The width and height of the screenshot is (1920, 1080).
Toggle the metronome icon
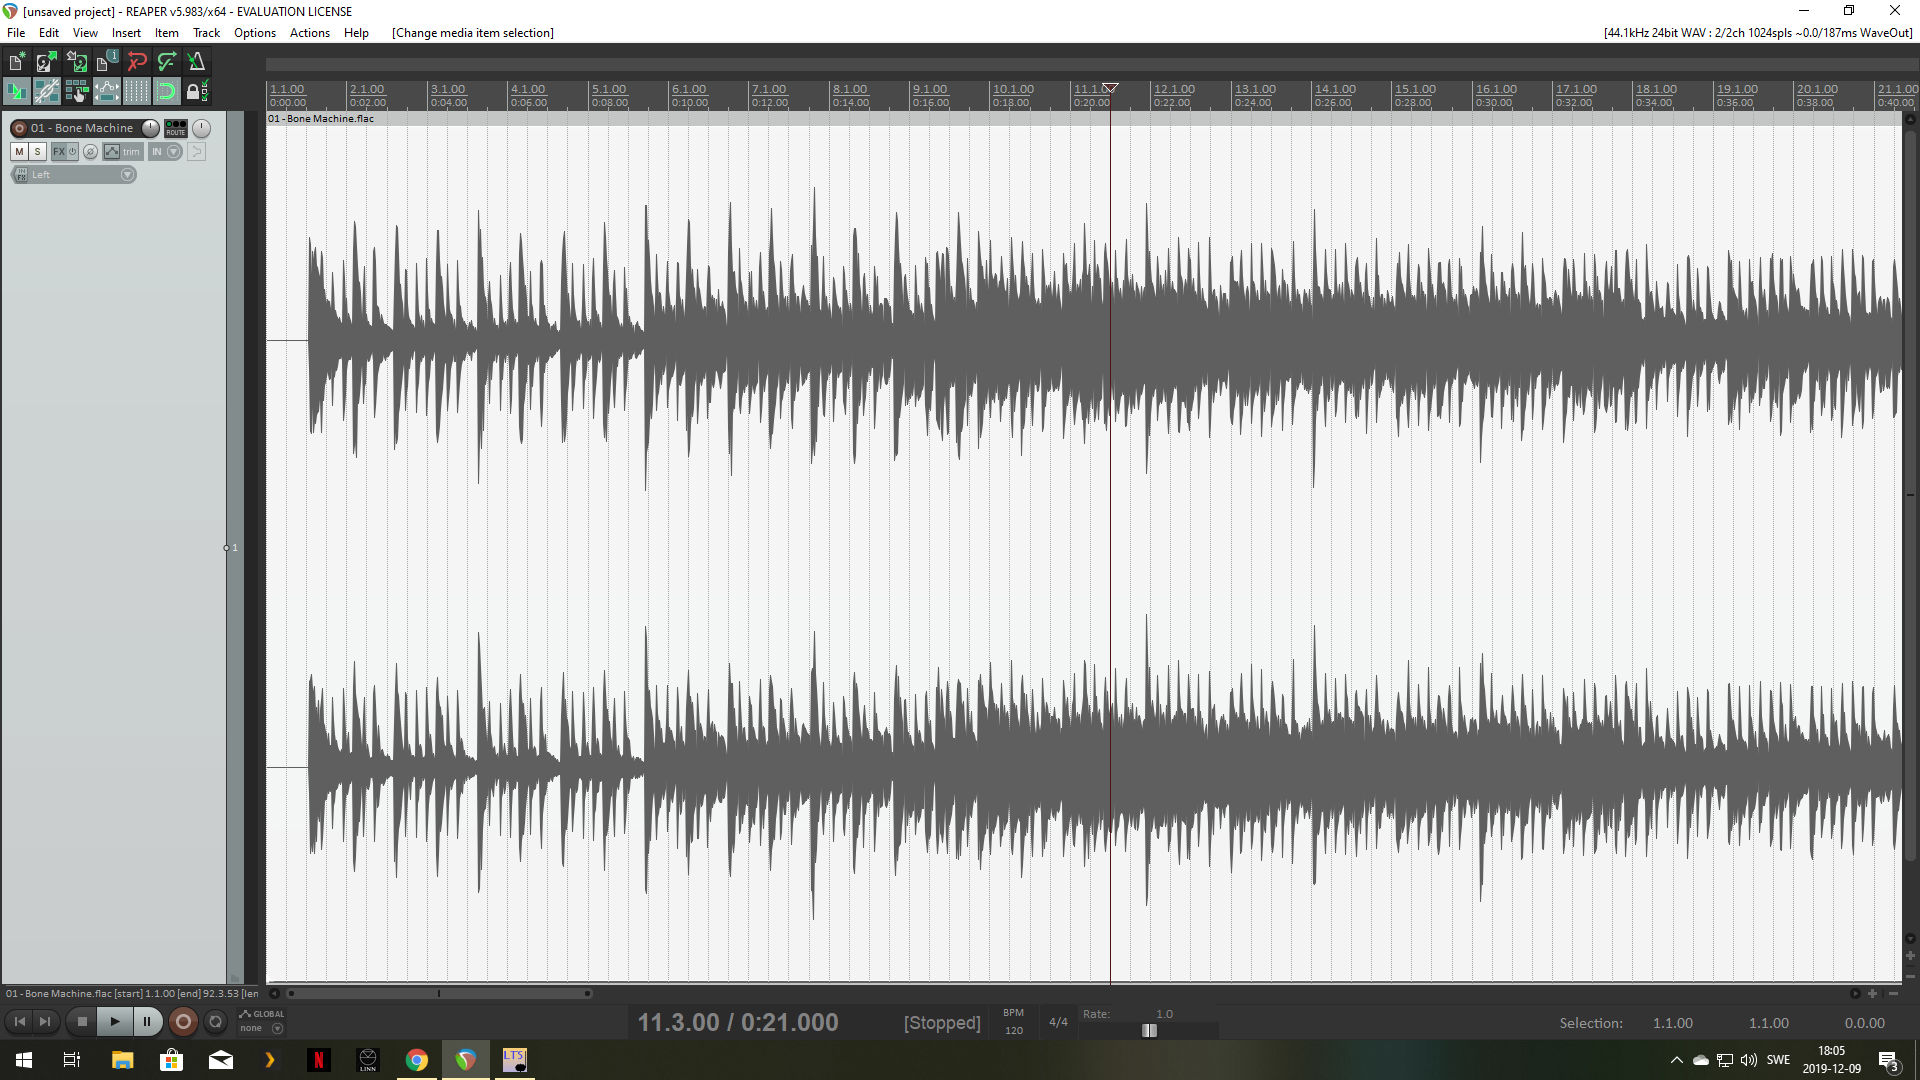pyautogui.click(x=197, y=62)
